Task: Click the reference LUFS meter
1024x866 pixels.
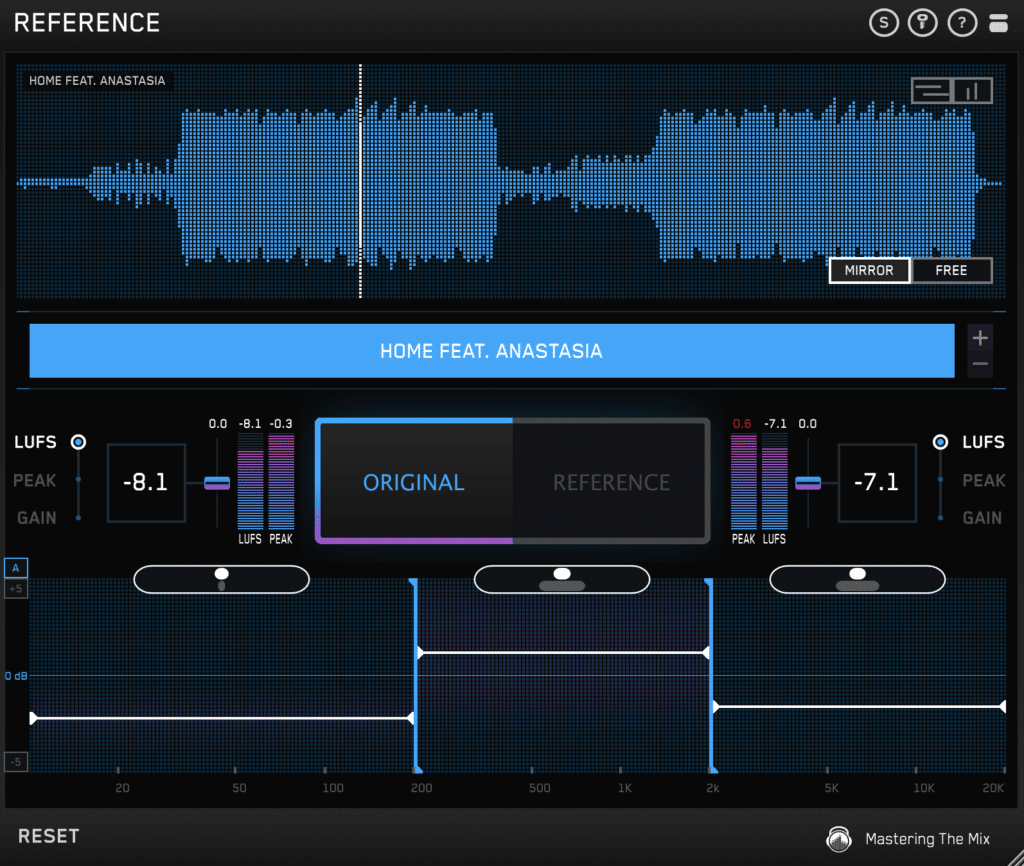Action: (x=775, y=481)
